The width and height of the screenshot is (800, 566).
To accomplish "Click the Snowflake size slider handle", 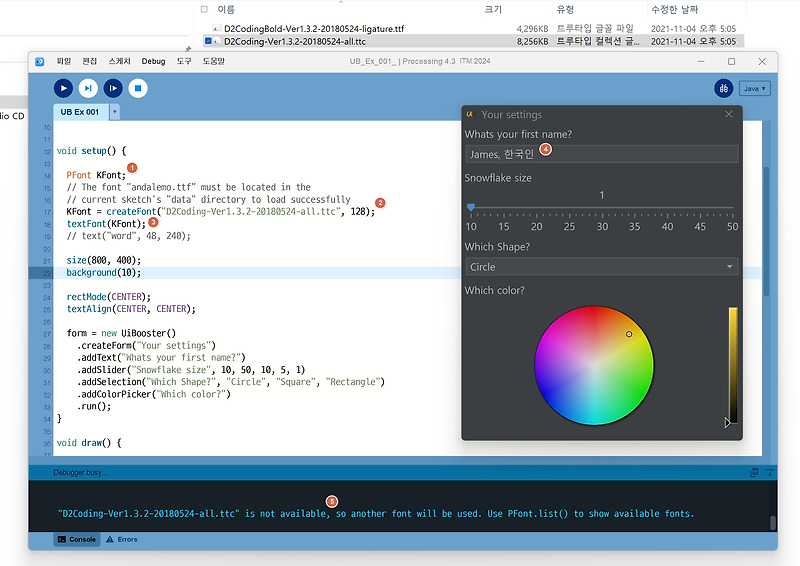I will coord(471,207).
